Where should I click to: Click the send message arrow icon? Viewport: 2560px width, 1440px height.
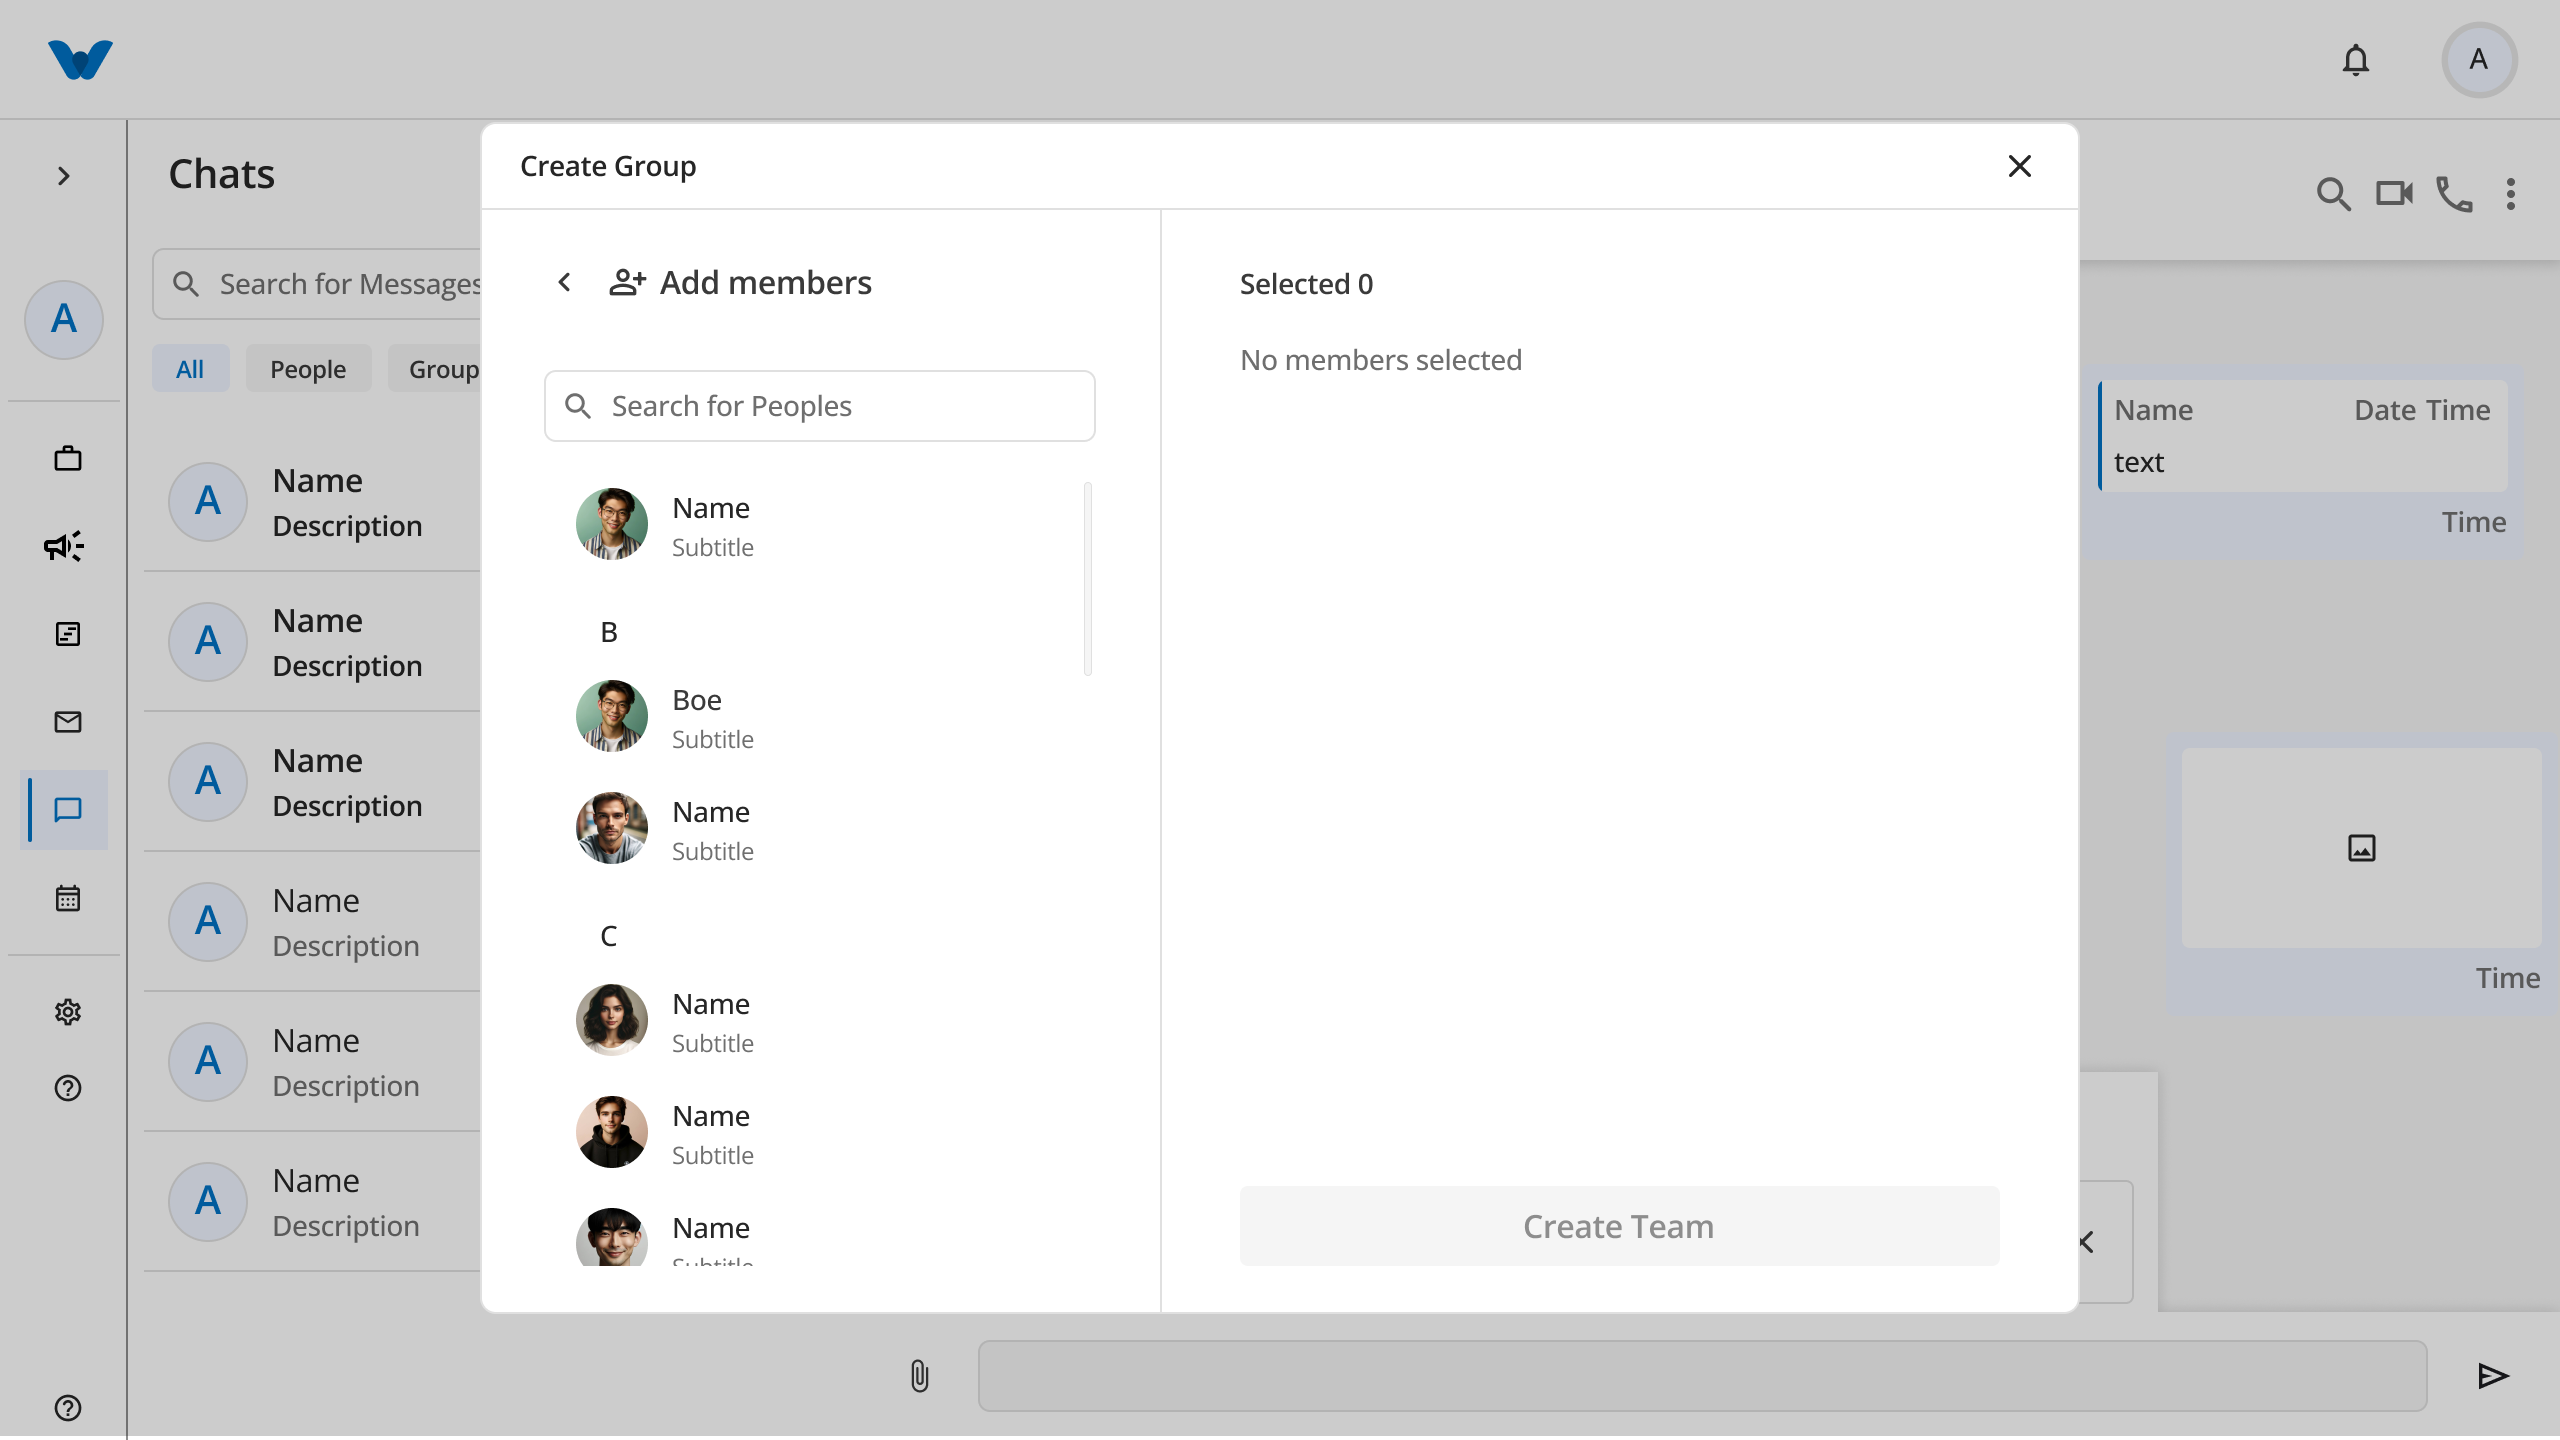point(2494,1376)
